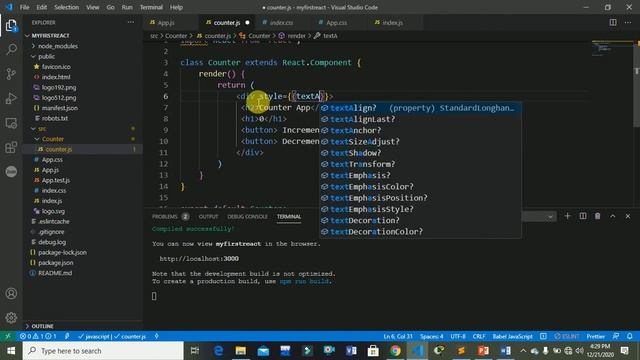This screenshot has height=360, width=640.
Task: Switch to the OUTPUT panel tab
Action: (x=208, y=216)
